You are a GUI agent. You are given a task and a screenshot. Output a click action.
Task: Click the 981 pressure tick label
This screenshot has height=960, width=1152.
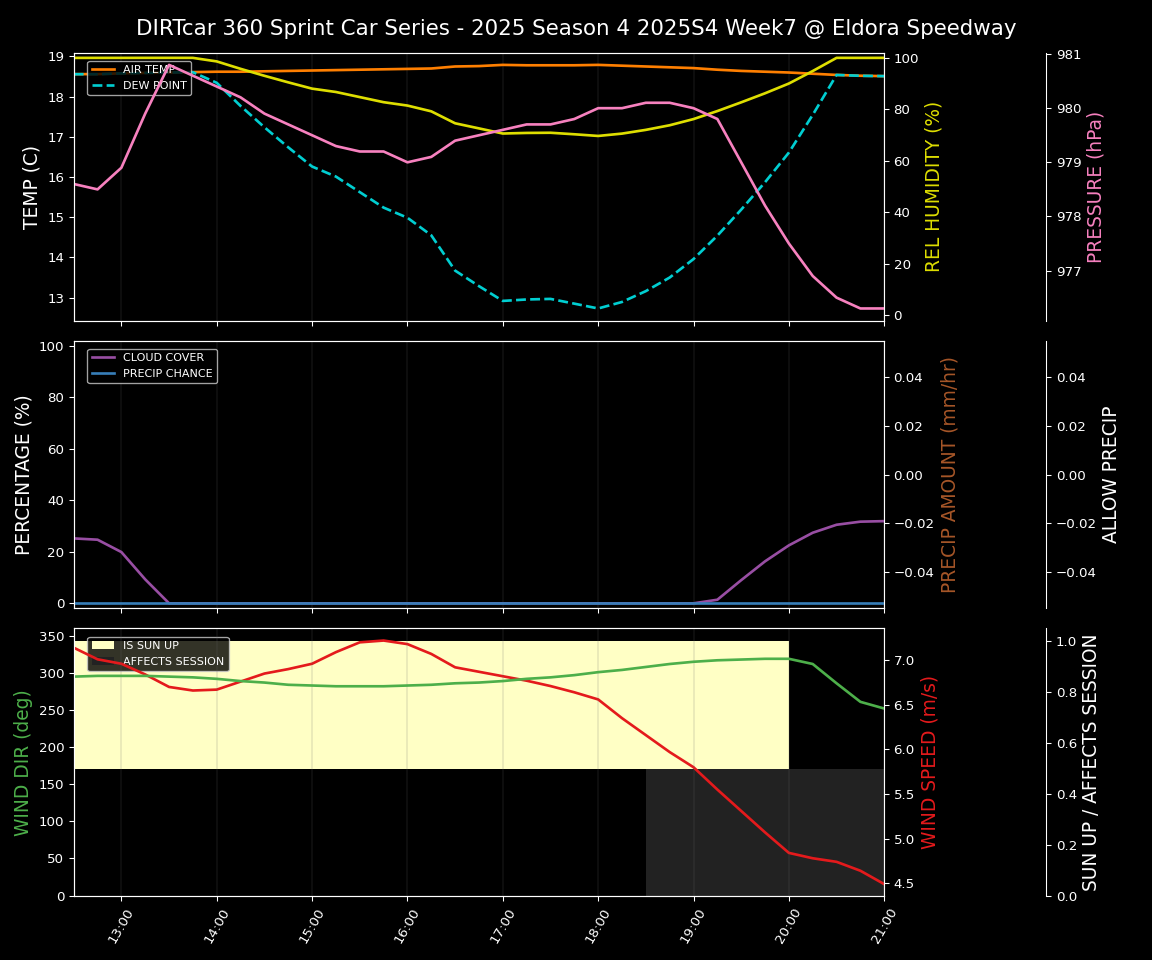[1068, 55]
